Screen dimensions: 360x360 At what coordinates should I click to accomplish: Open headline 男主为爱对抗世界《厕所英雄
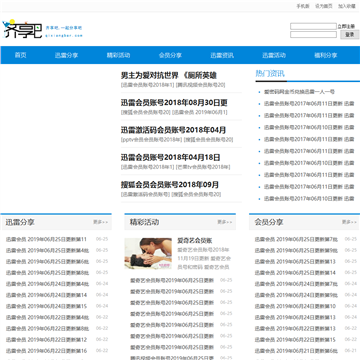point(169,75)
